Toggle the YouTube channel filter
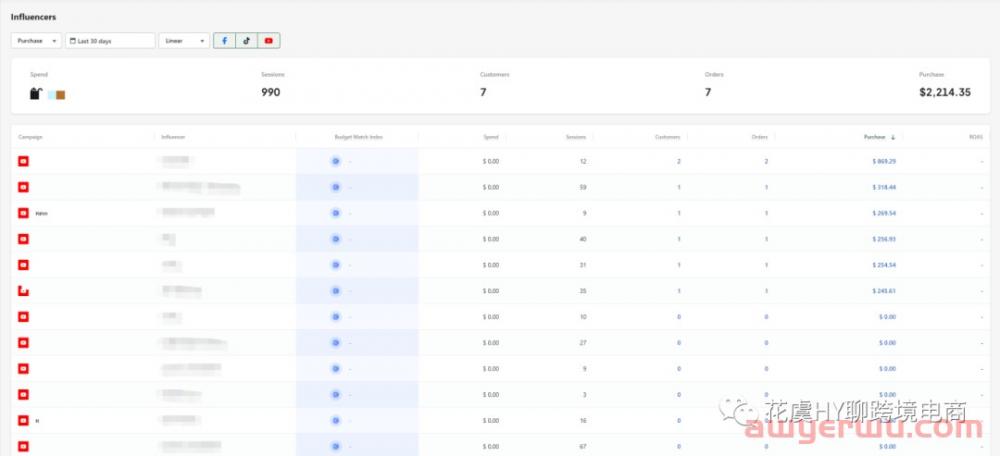The width and height of the screenshot is (1000, 456). 268,41
